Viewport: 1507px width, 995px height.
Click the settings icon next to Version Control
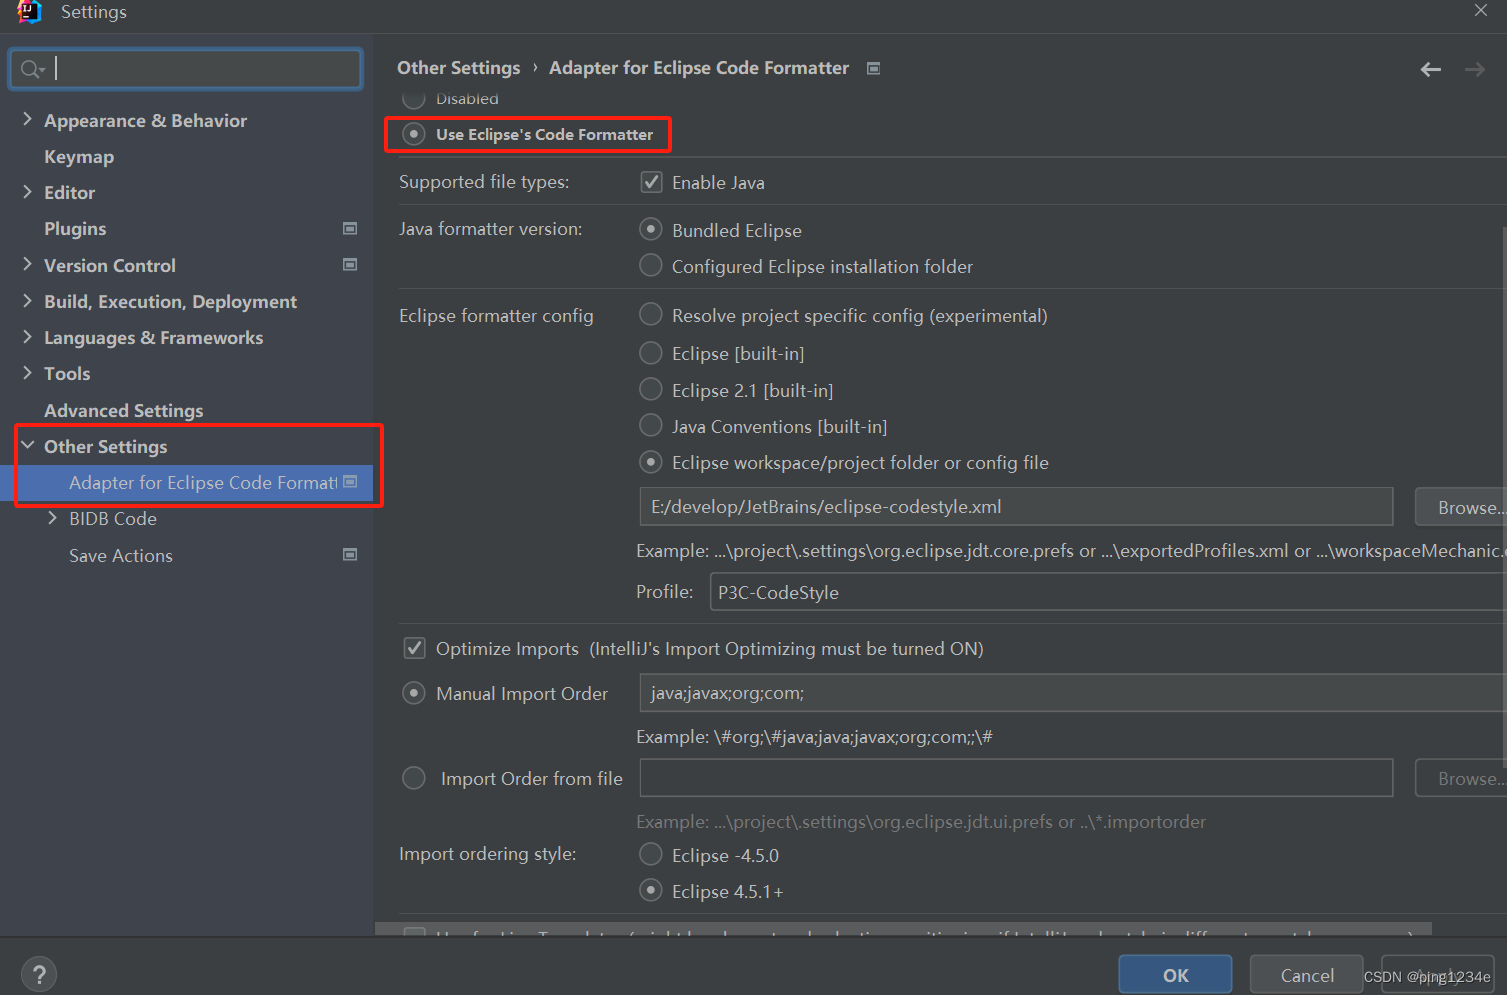tap(350, 264)
